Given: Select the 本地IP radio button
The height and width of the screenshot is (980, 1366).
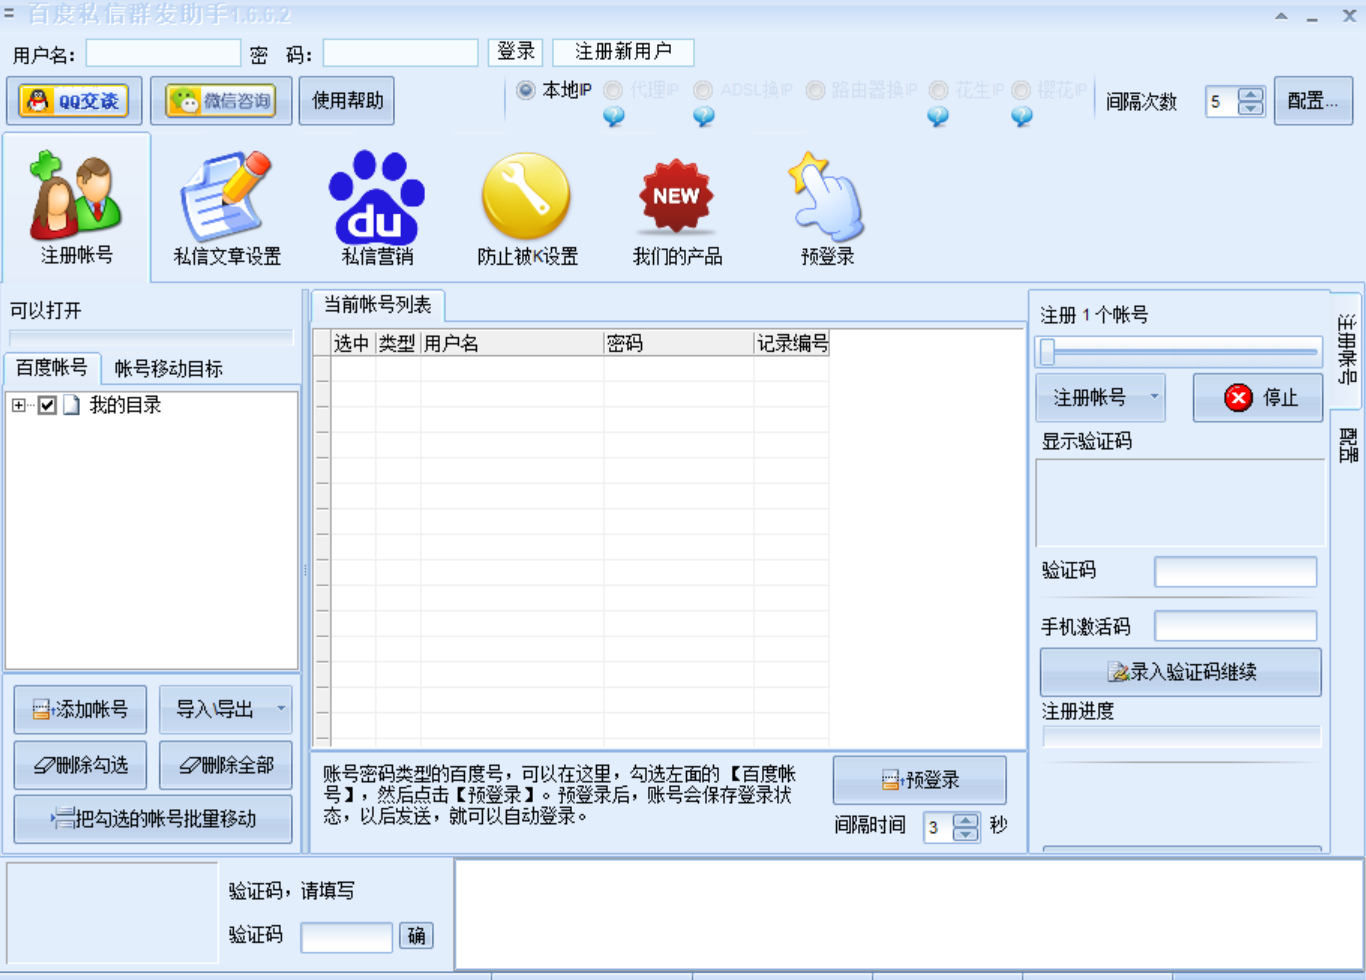Looking at the screenshot, I should click(526, 90).
